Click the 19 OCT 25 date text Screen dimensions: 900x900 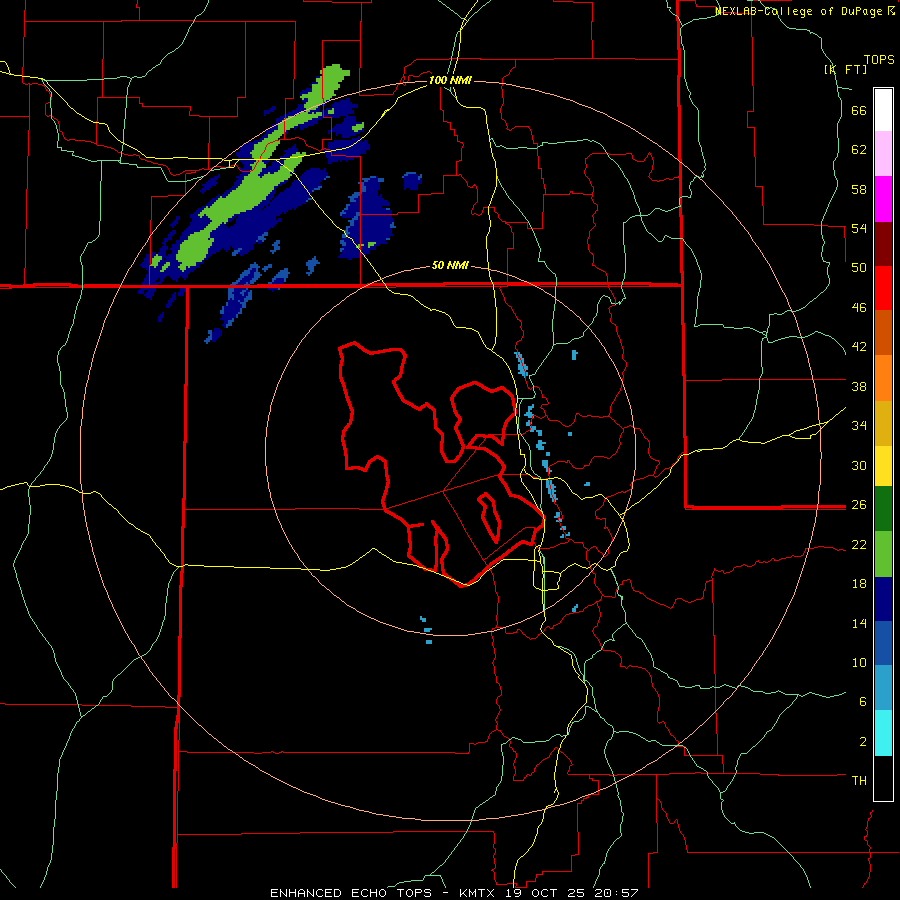[547, 893]
